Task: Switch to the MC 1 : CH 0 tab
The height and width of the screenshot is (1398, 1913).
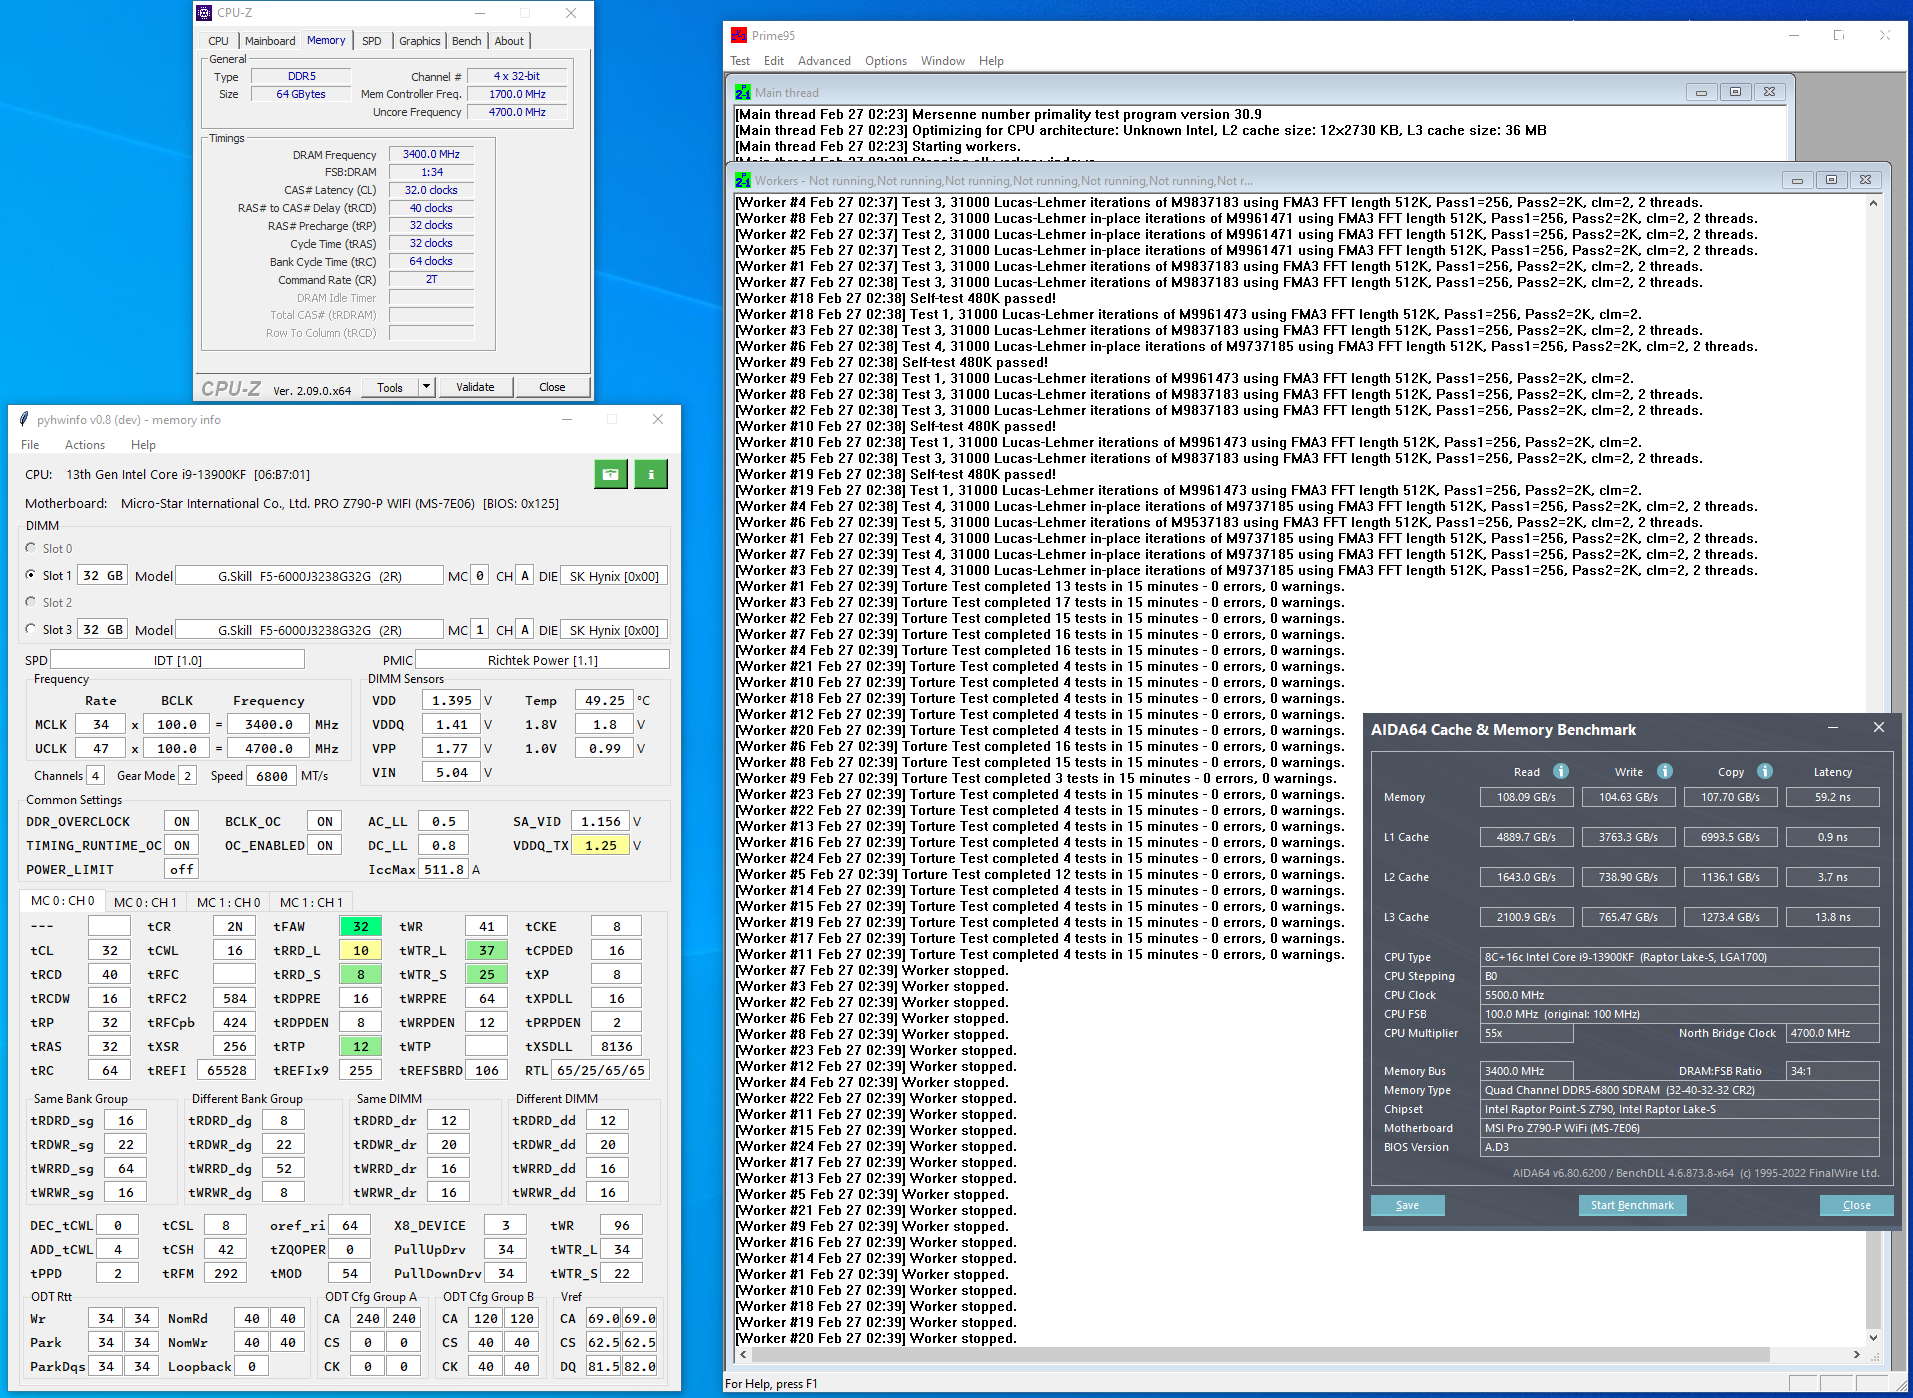Action: tap(228, 902)
